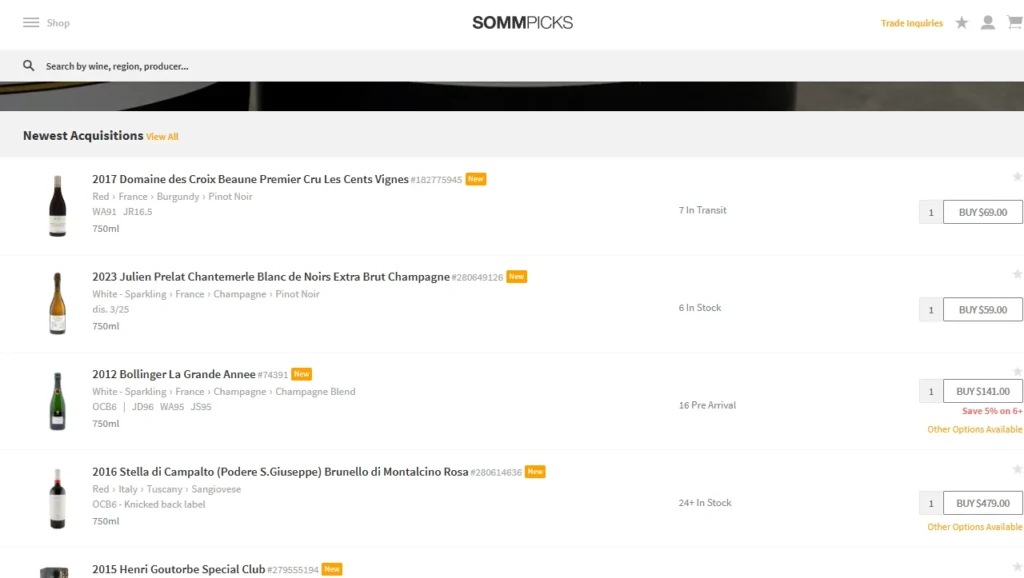1024x578 pixels.
Task: Focus the wine search input field
Action: pyautogui.click(x=522, y=66)
